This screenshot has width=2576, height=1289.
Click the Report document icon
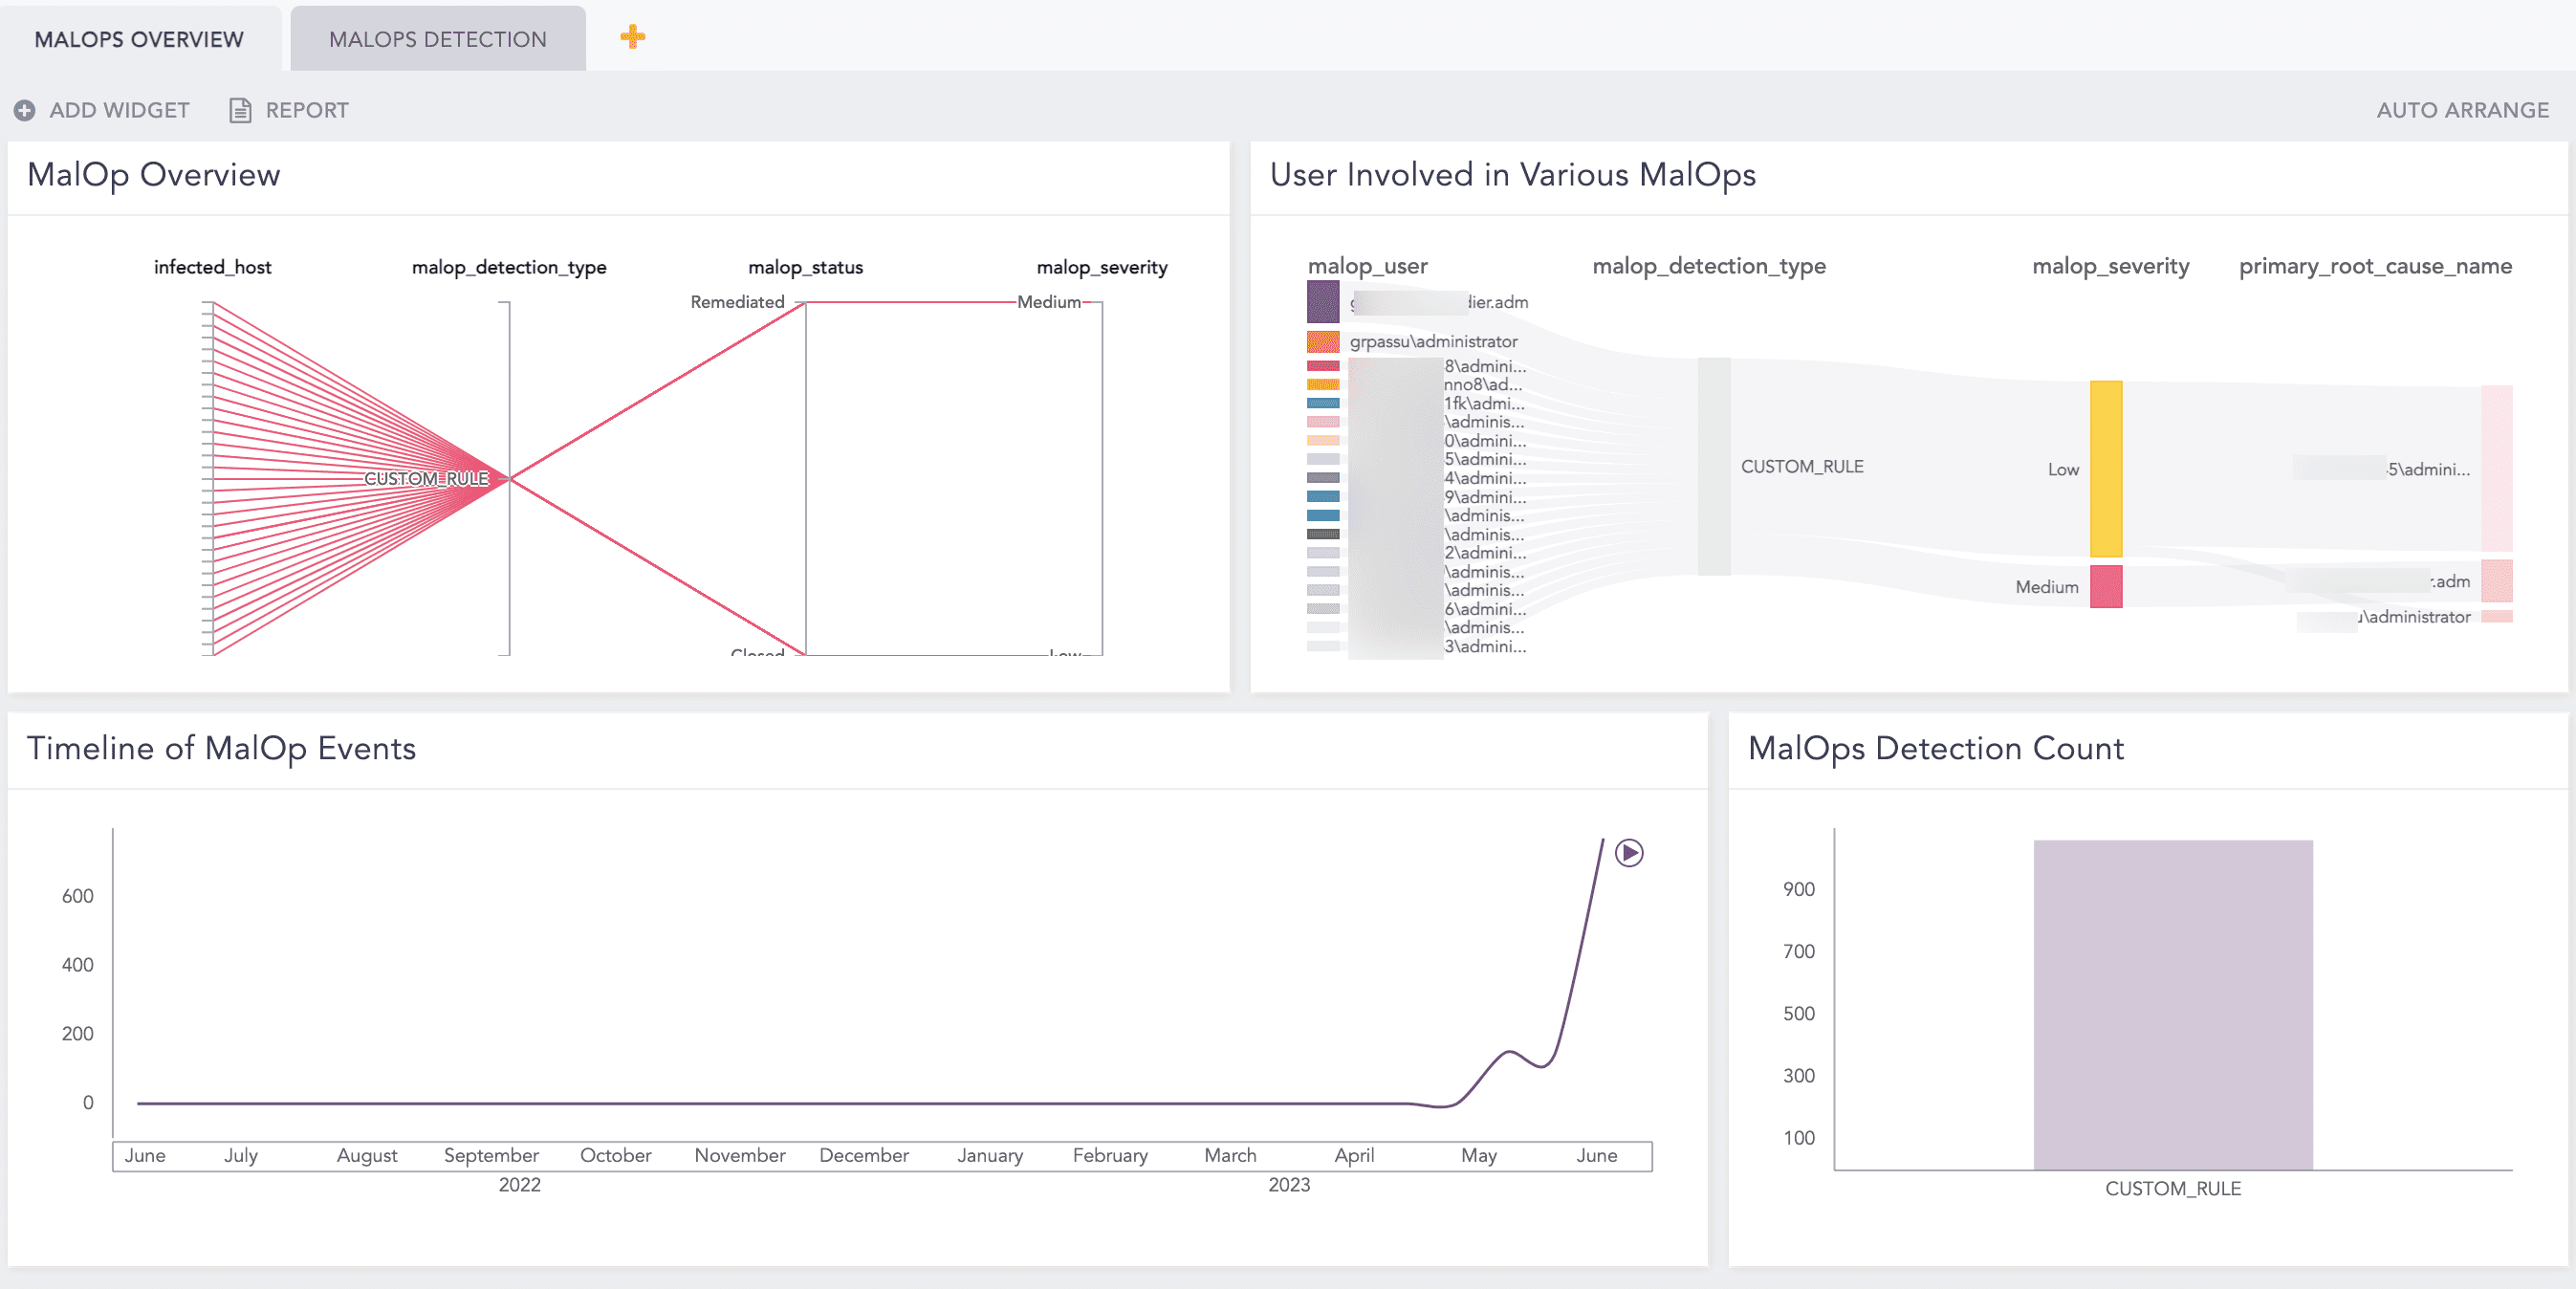240,110
